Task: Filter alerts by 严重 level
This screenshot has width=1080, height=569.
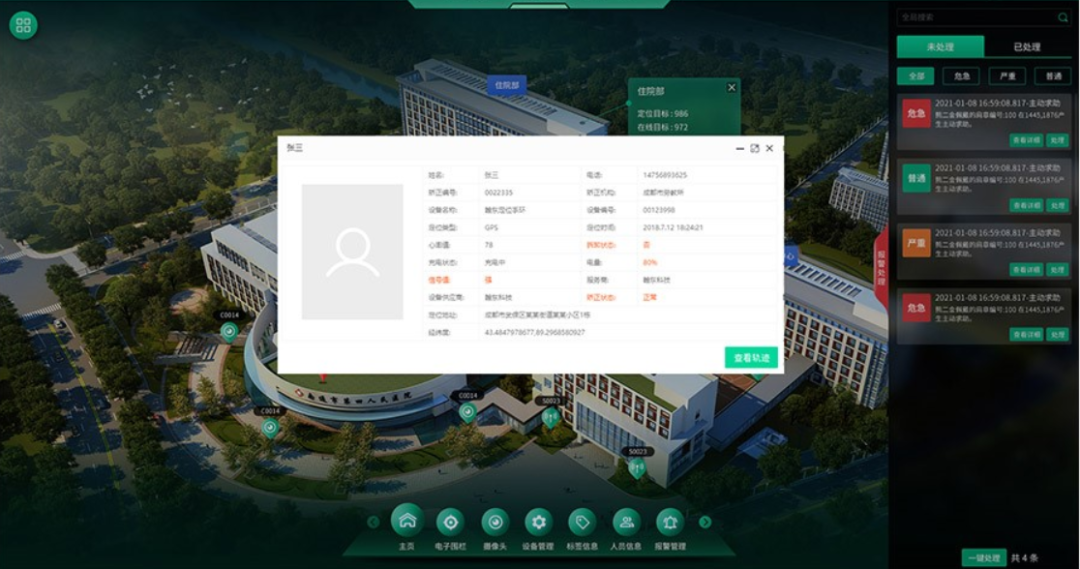Action: (x=1008, y=76)
